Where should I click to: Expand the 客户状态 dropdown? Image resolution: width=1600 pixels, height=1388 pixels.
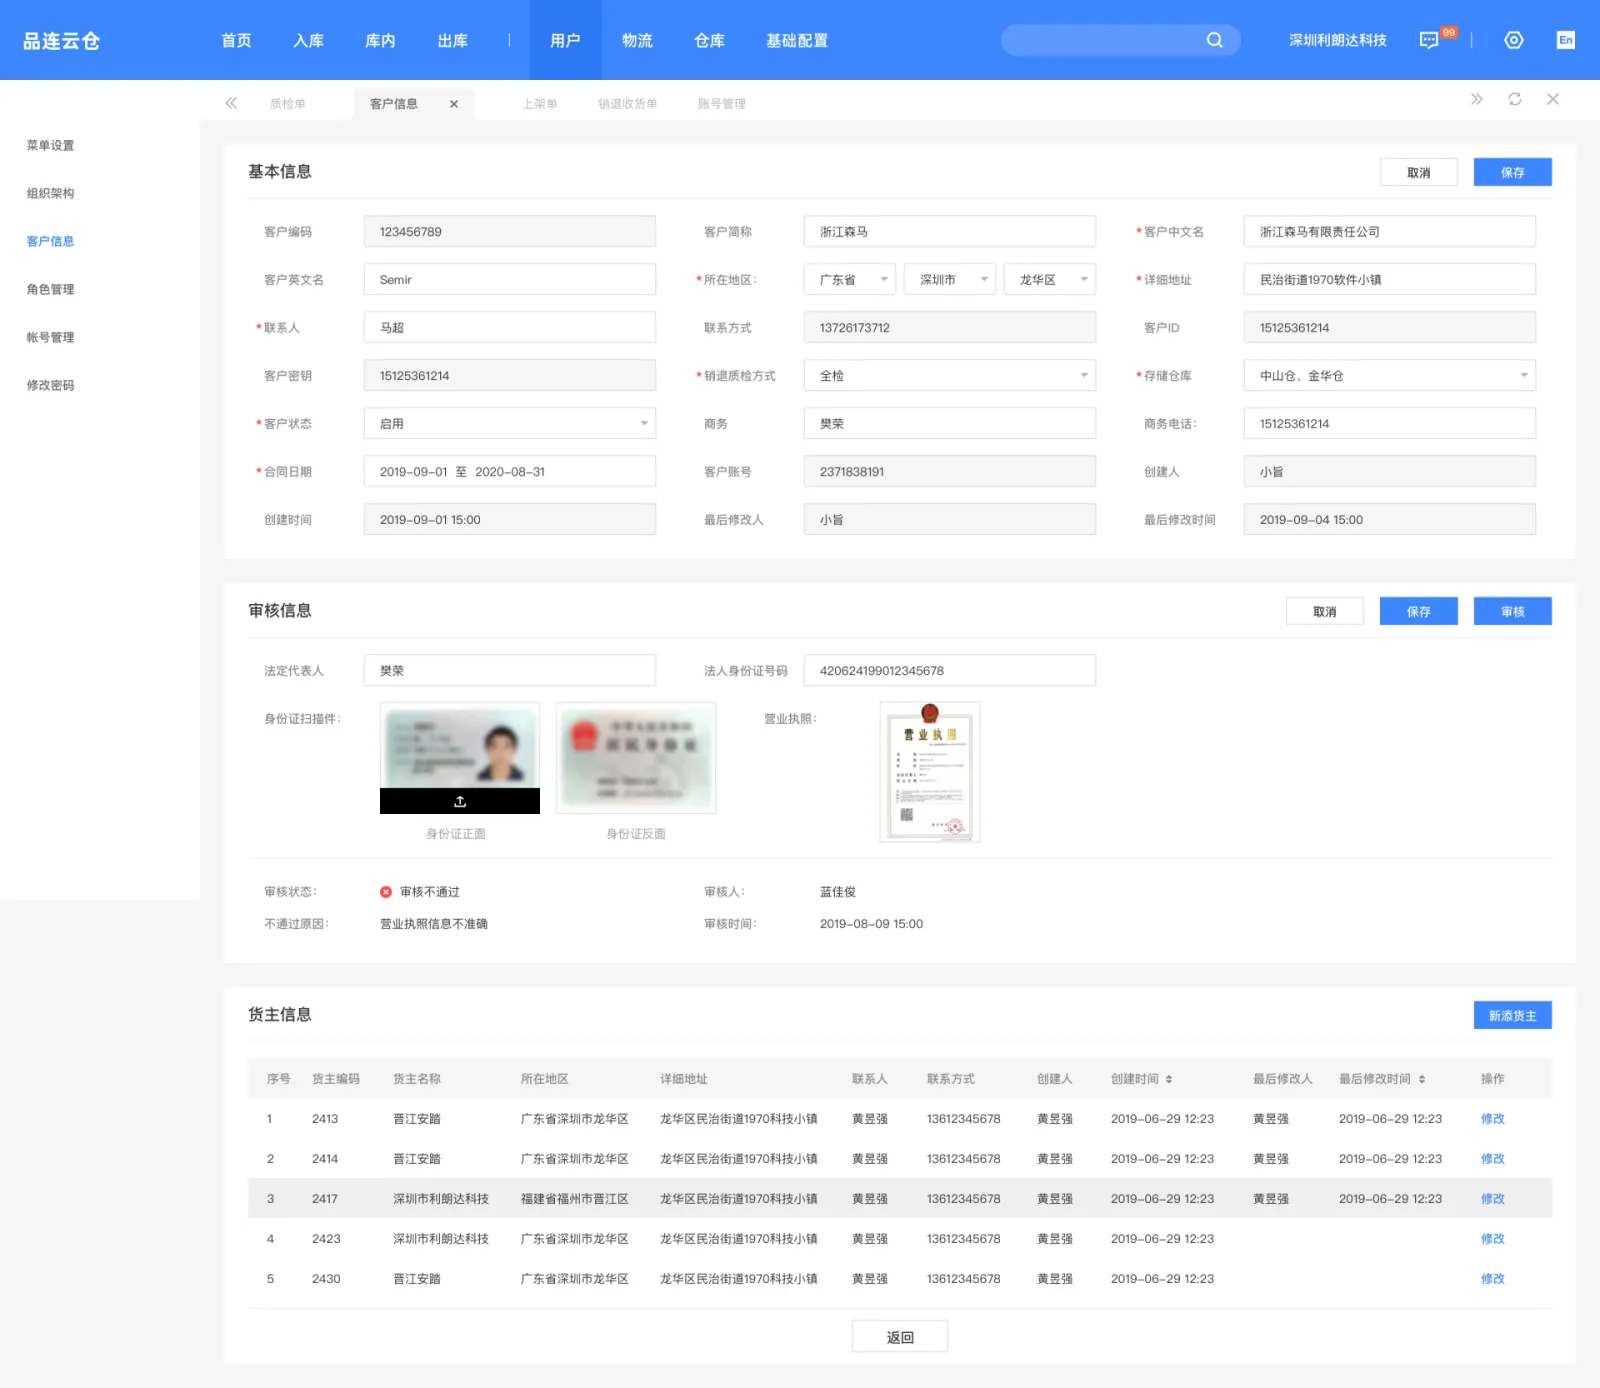pos(510,424)
